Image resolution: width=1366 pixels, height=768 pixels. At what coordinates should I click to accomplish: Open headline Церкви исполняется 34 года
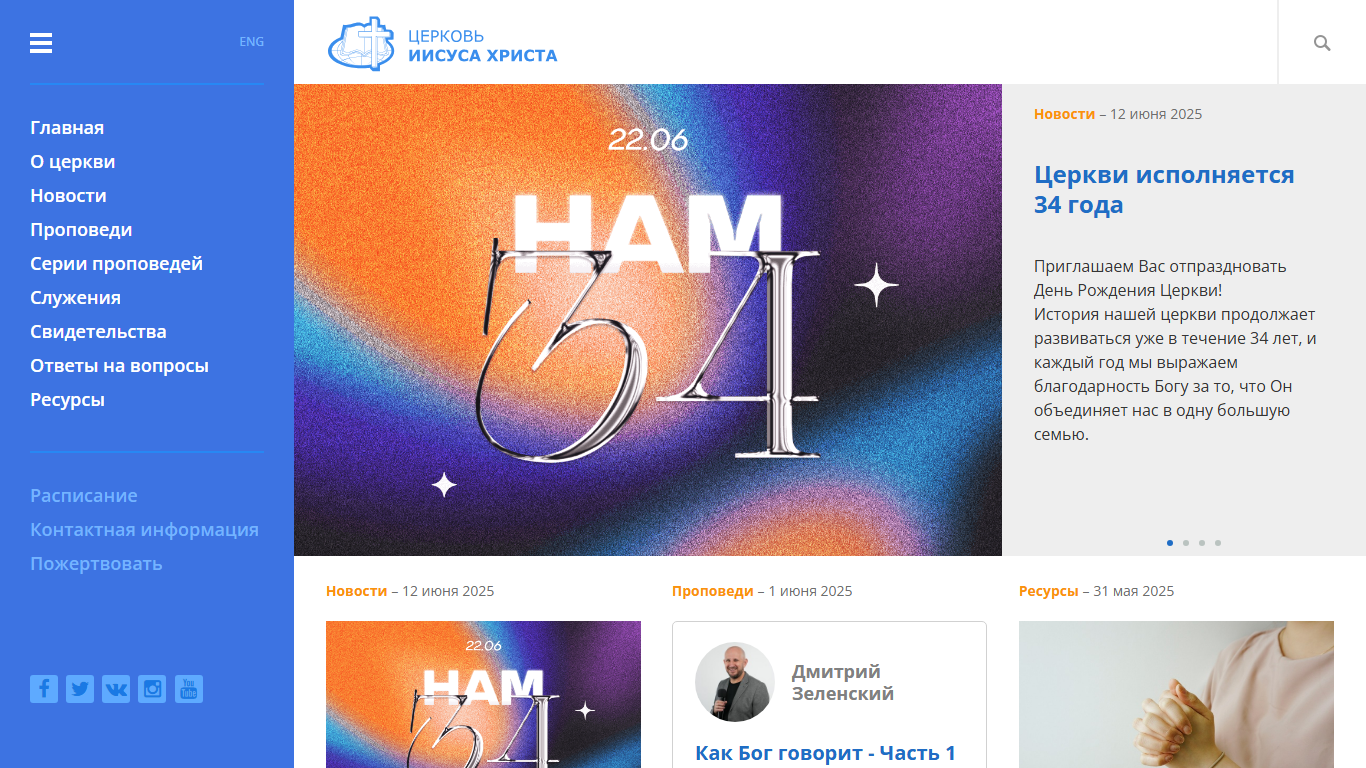1164,190
